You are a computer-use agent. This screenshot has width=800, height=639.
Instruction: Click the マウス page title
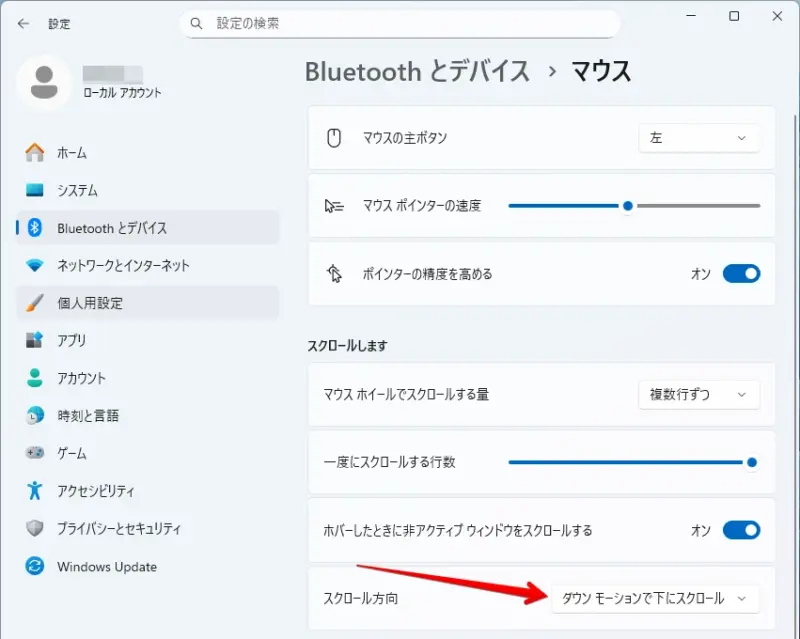(601, 71)
